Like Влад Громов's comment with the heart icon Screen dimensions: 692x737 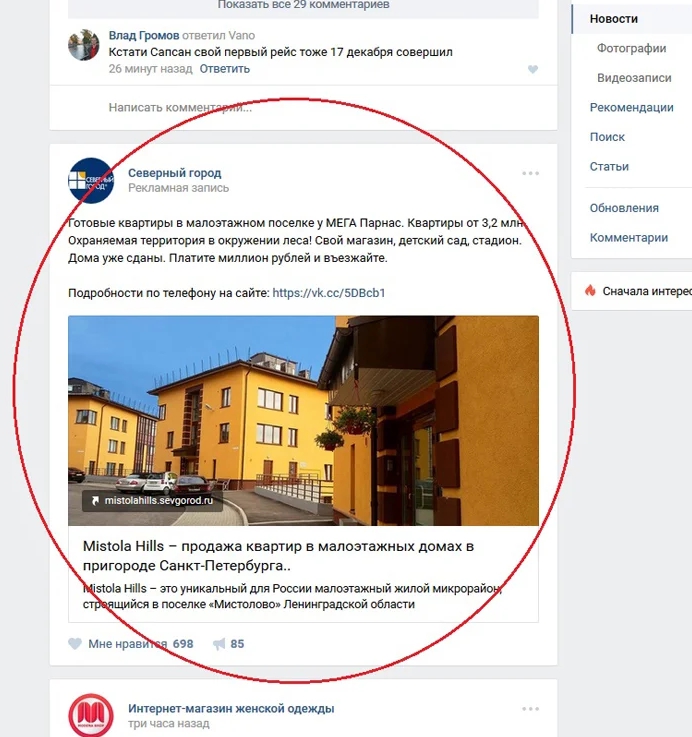pos(533,69)
